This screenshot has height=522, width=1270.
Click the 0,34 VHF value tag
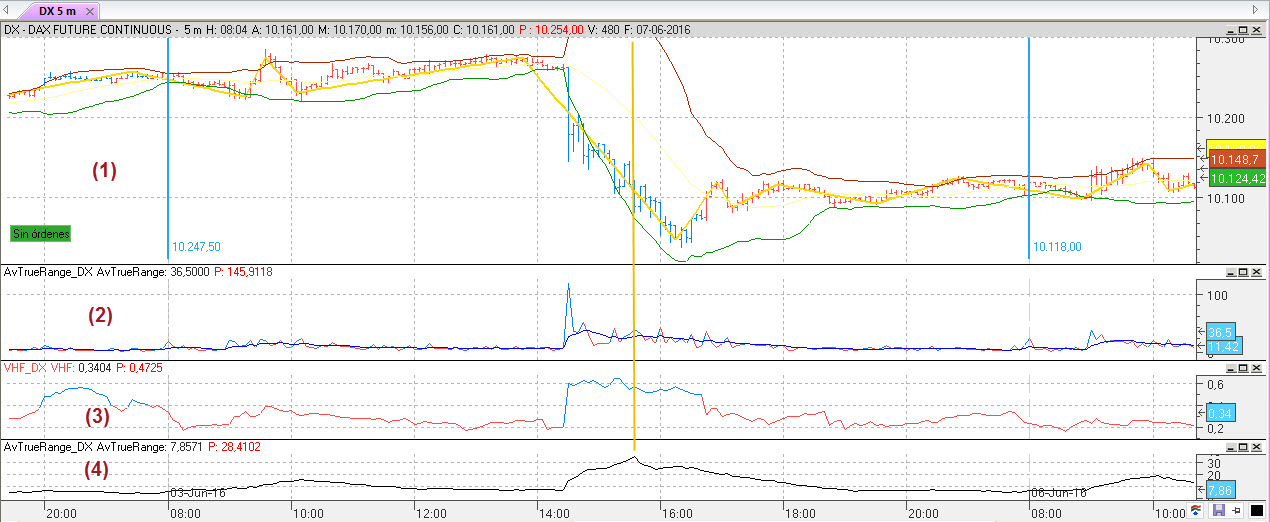click(1220, 412)
